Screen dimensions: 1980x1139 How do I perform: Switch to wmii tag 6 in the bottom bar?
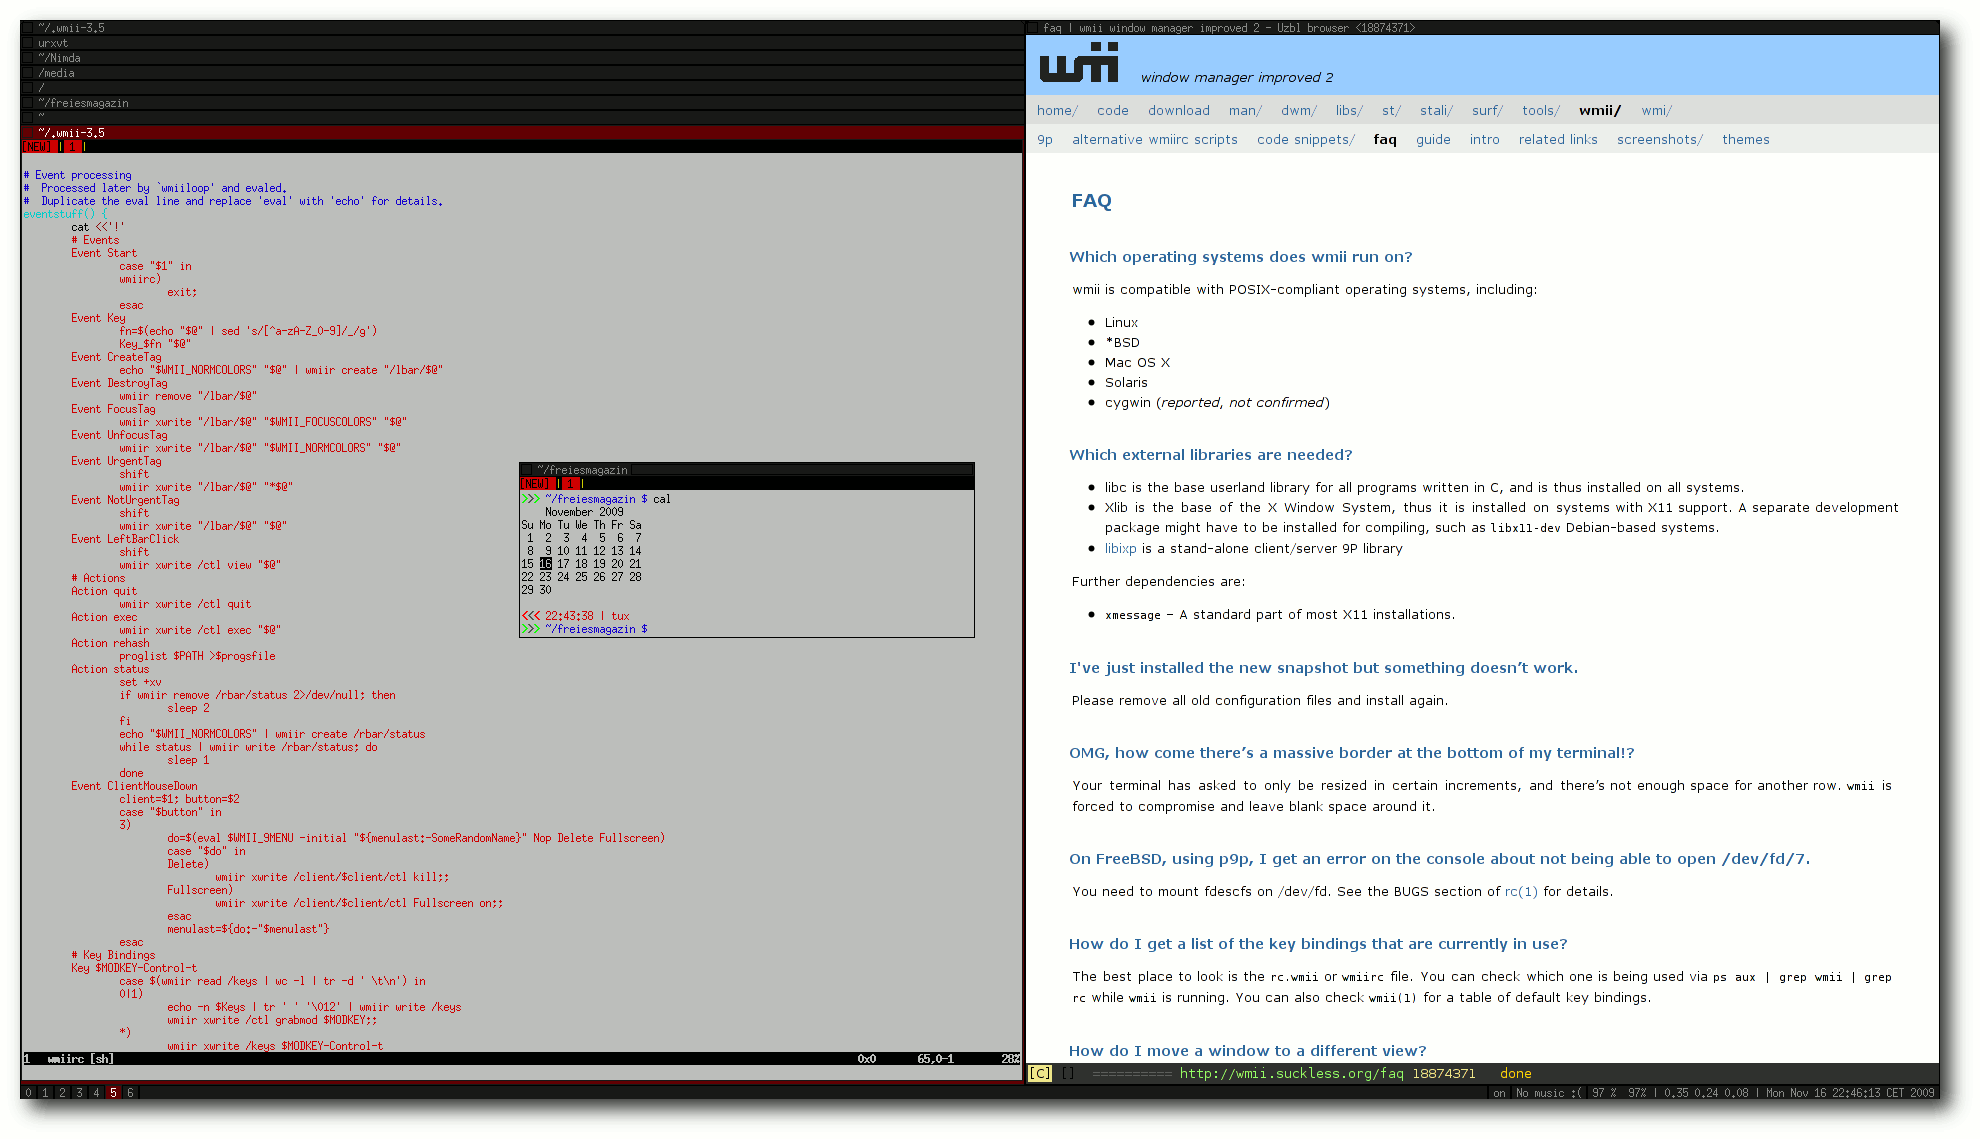tap(130, 1093)
